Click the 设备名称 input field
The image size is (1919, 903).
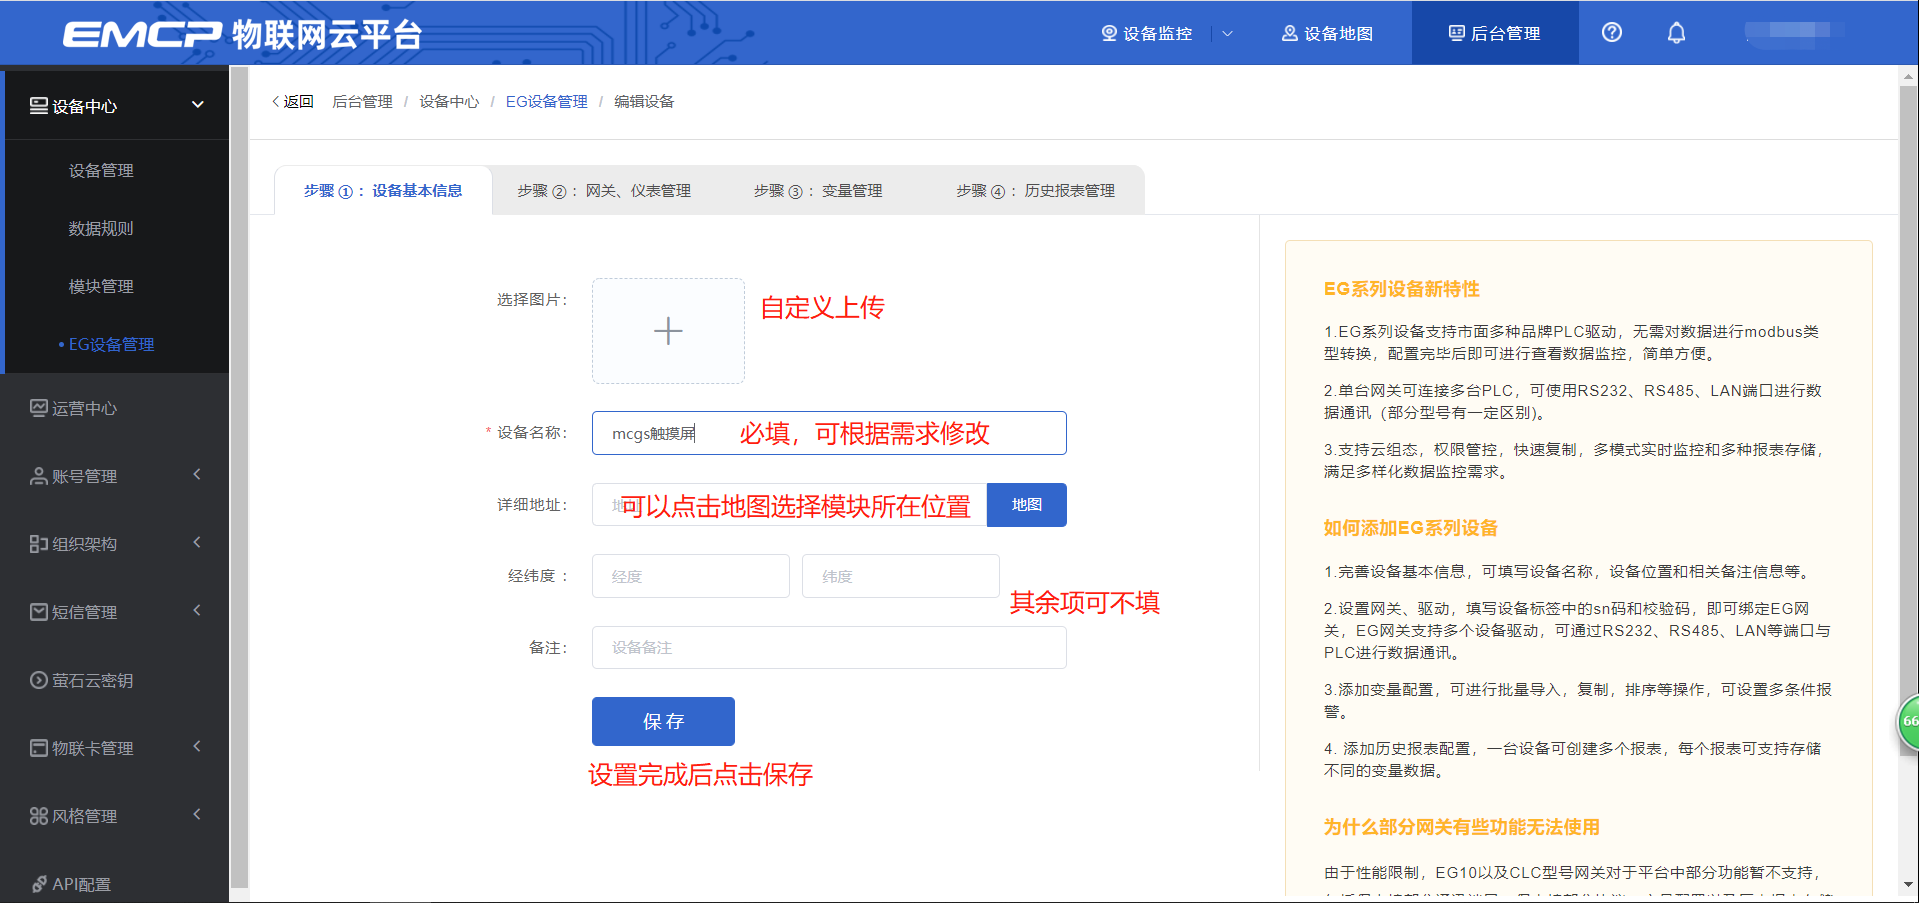(x=828, y=433)
